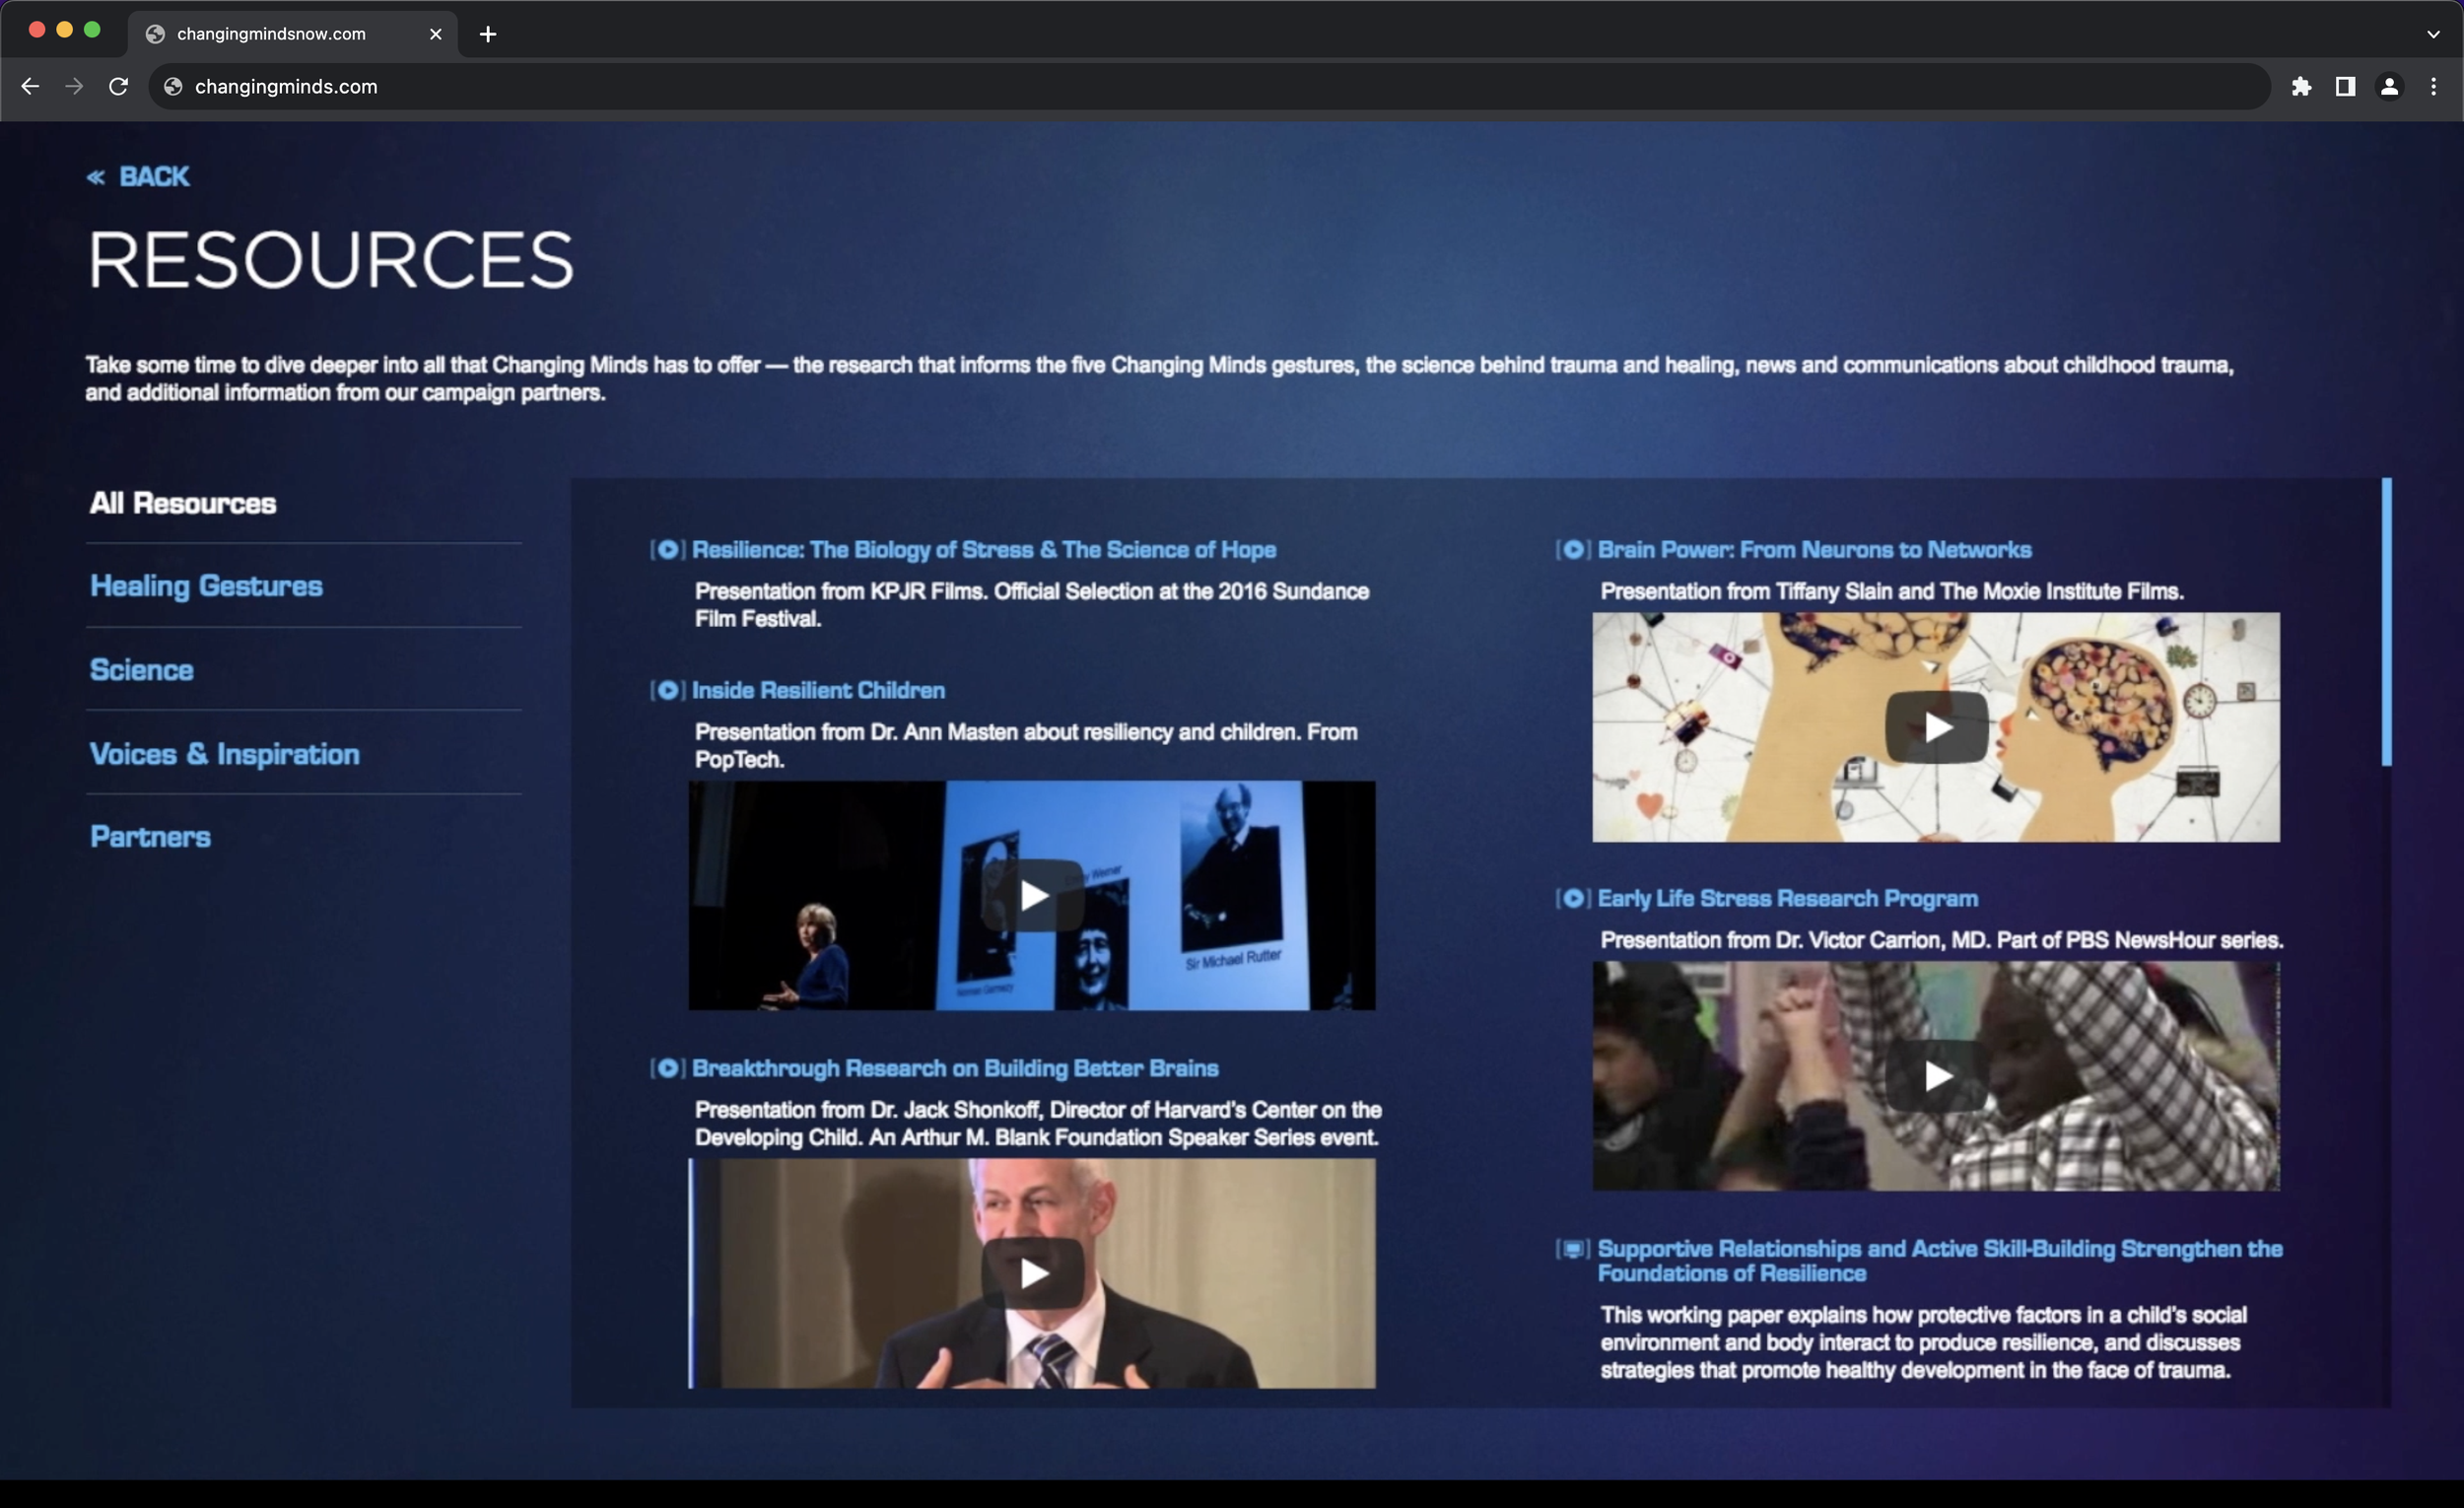Click video icon beside Inside Resilient Children

point(667,690)
